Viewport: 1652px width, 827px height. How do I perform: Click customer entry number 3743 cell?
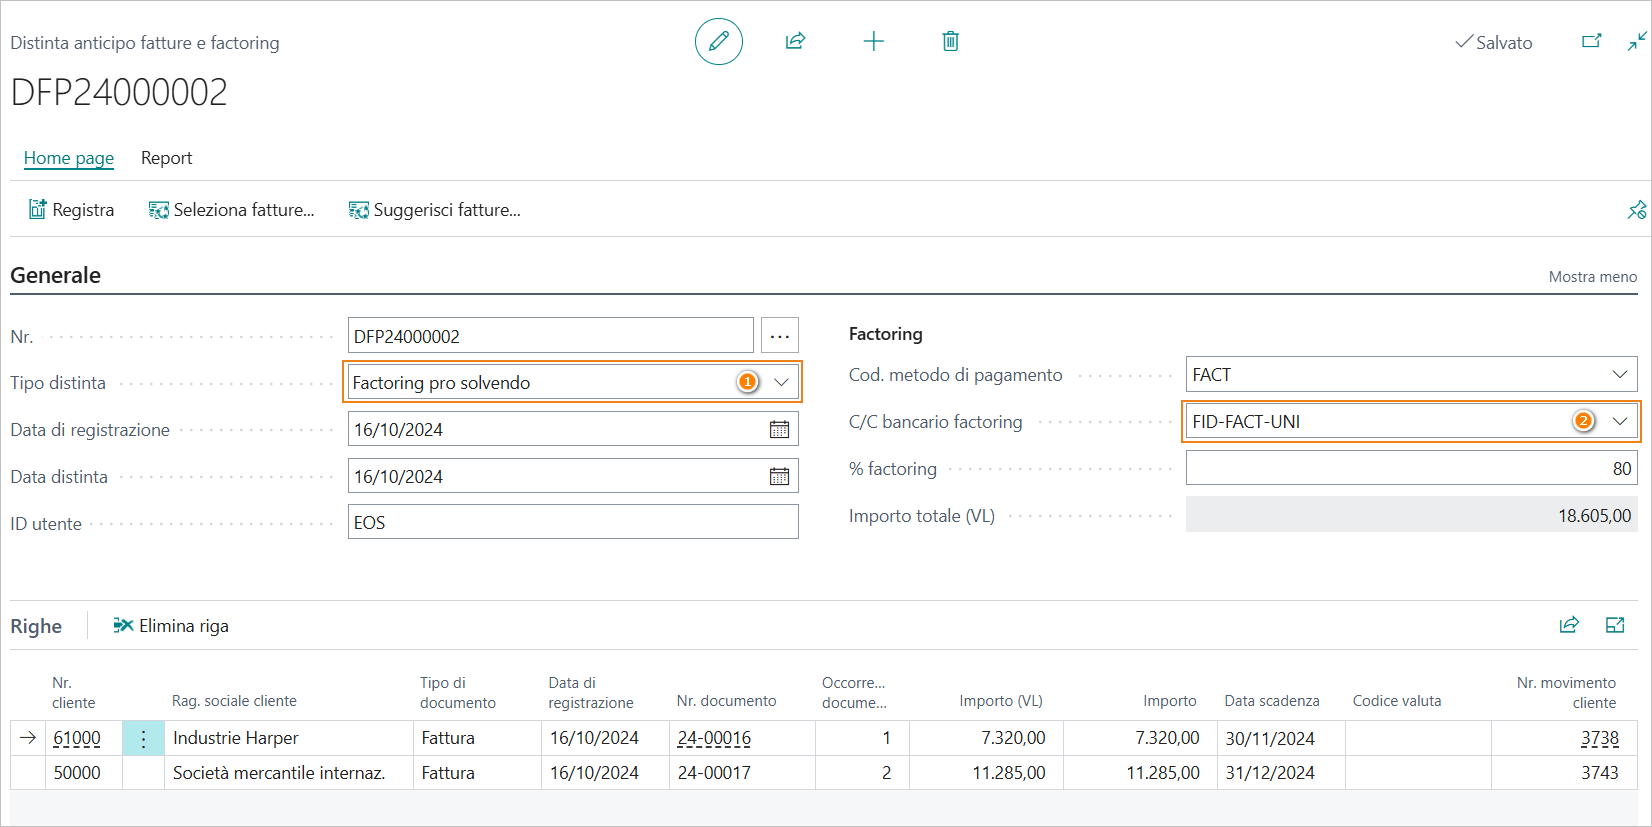(1567, 773)
